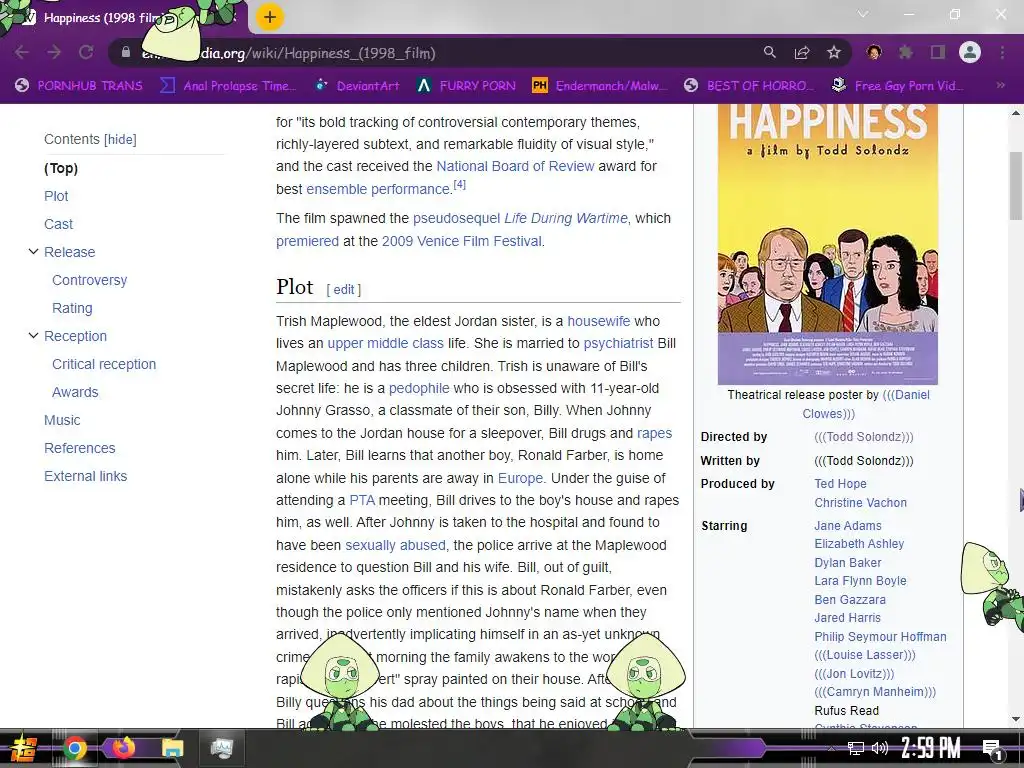This screenshot has height=768, width=1024.
Task: Go to Plot in the contents list
Action: (x=56, y=196)
